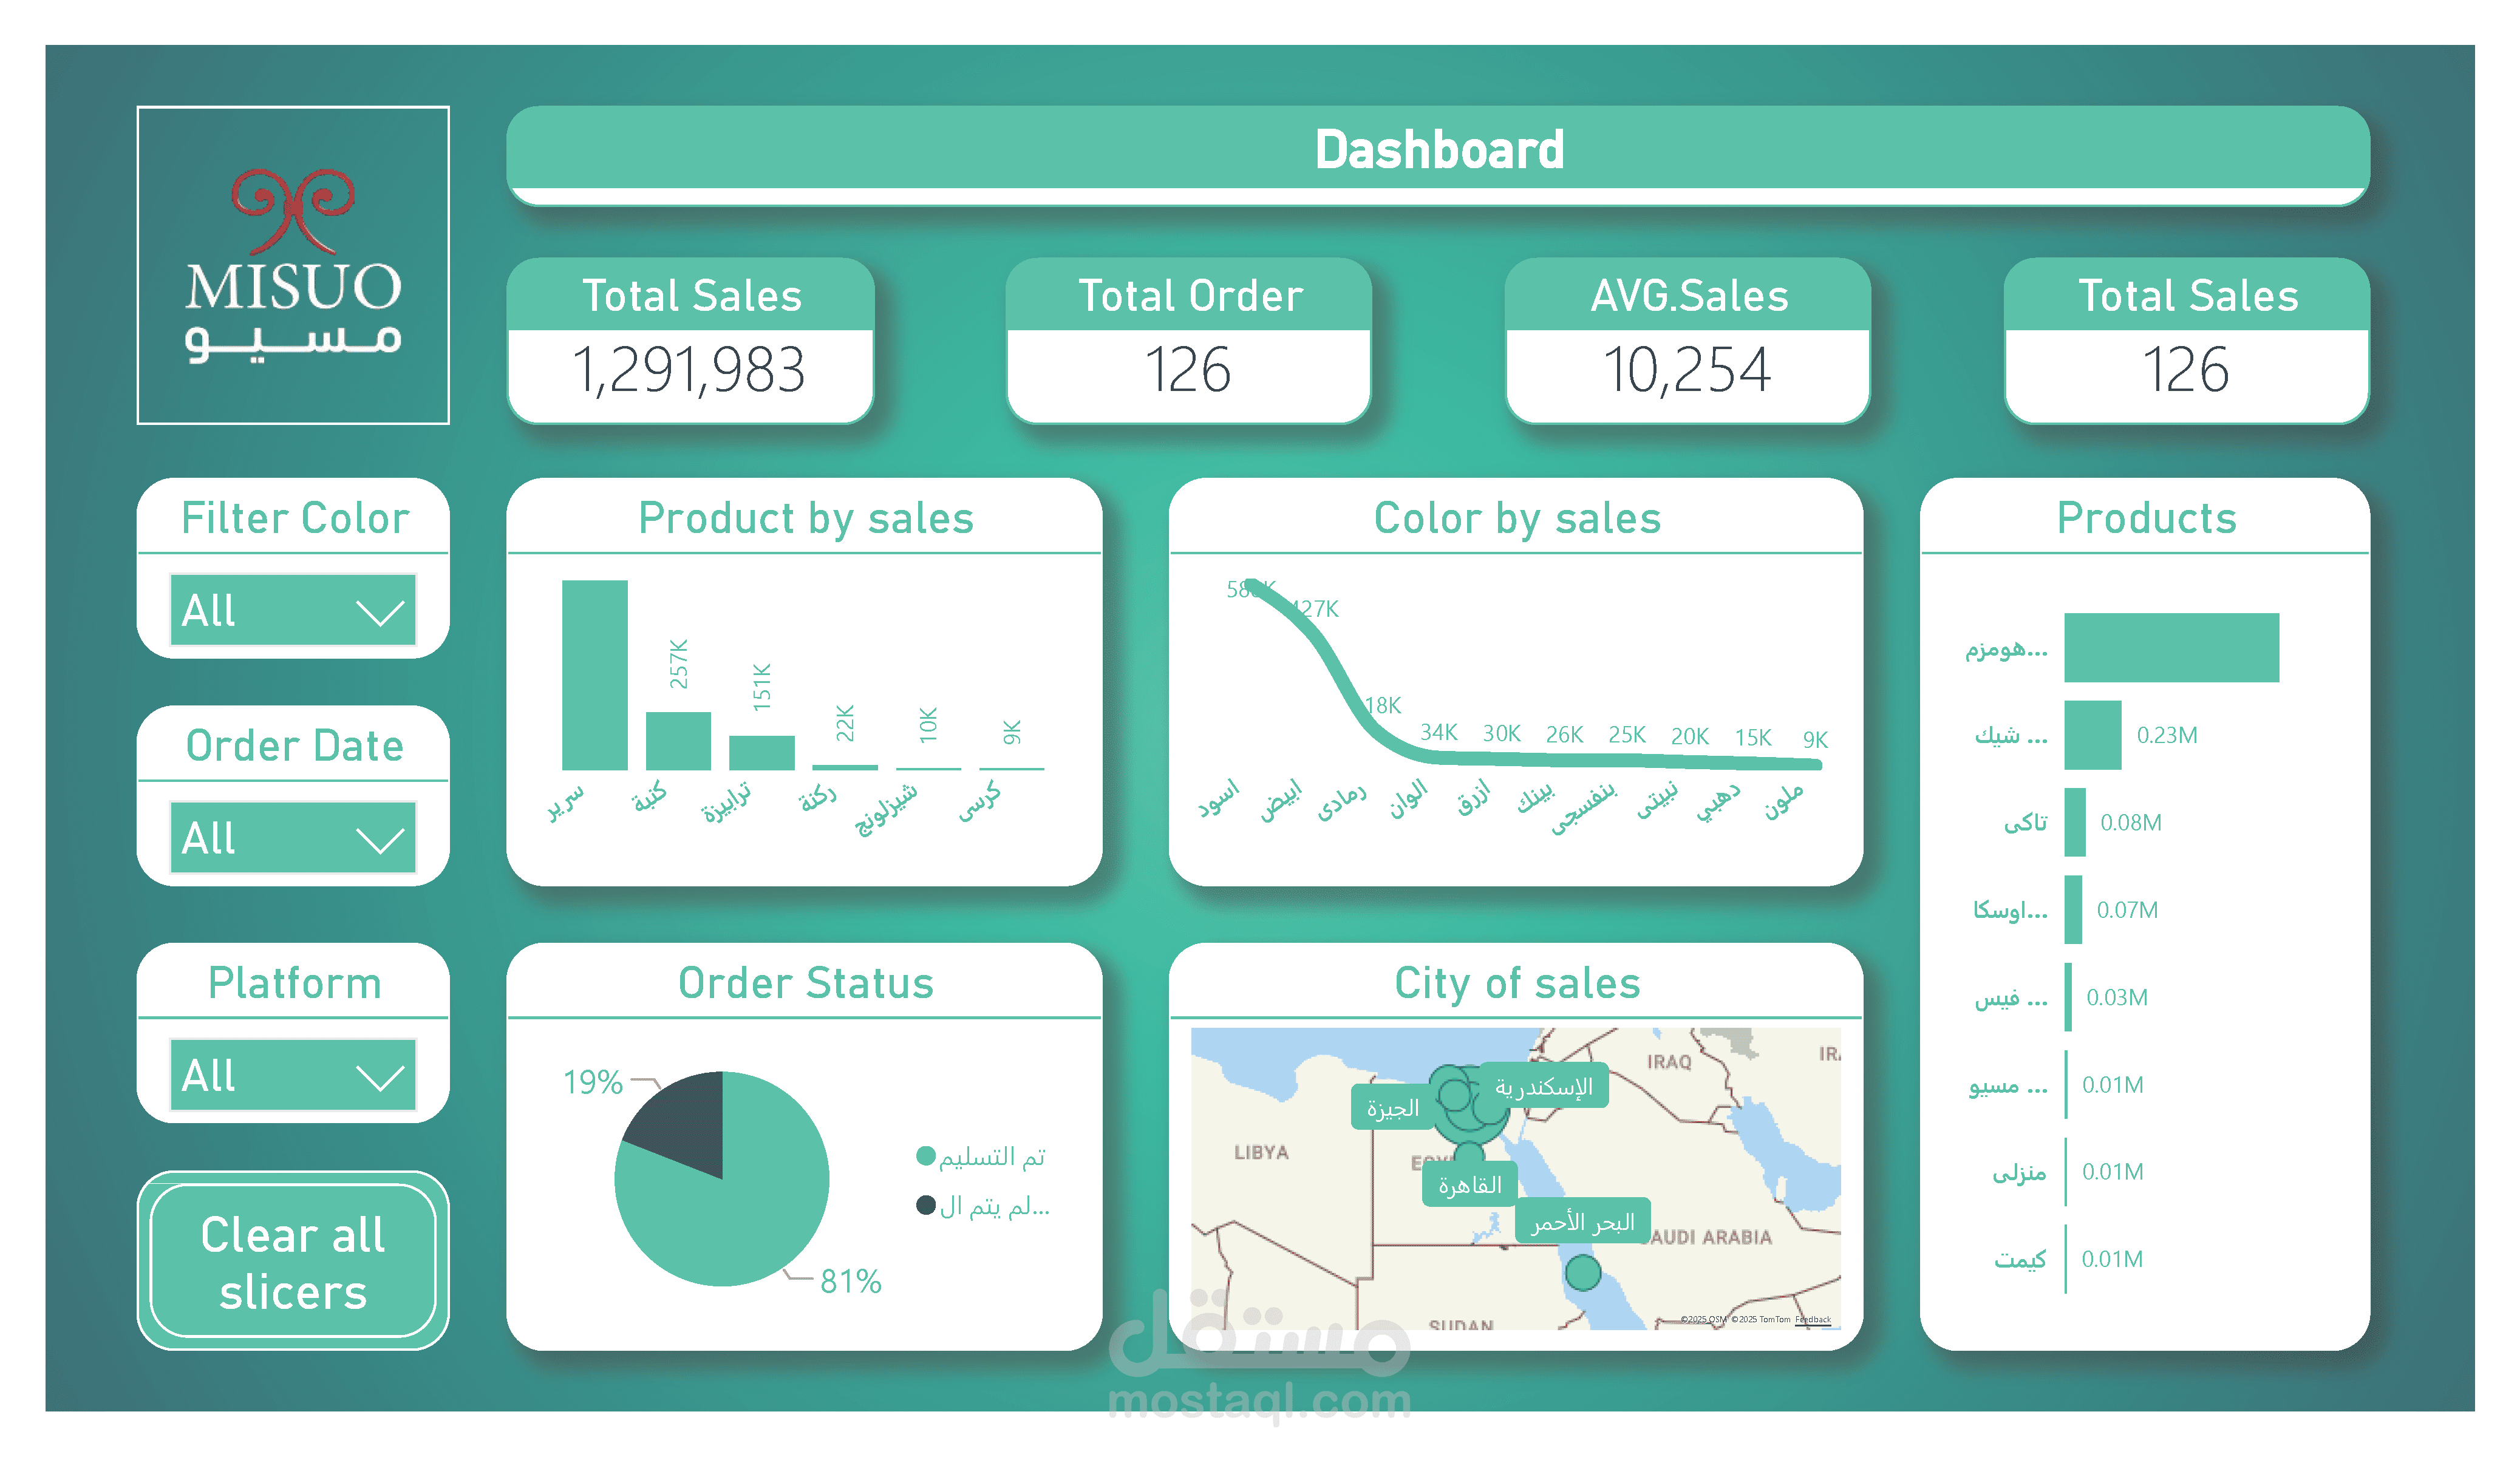Click the الجيزة map label
Image resolution: width=2520 pixels, height=1457 pixels.
point(1392,1108)
